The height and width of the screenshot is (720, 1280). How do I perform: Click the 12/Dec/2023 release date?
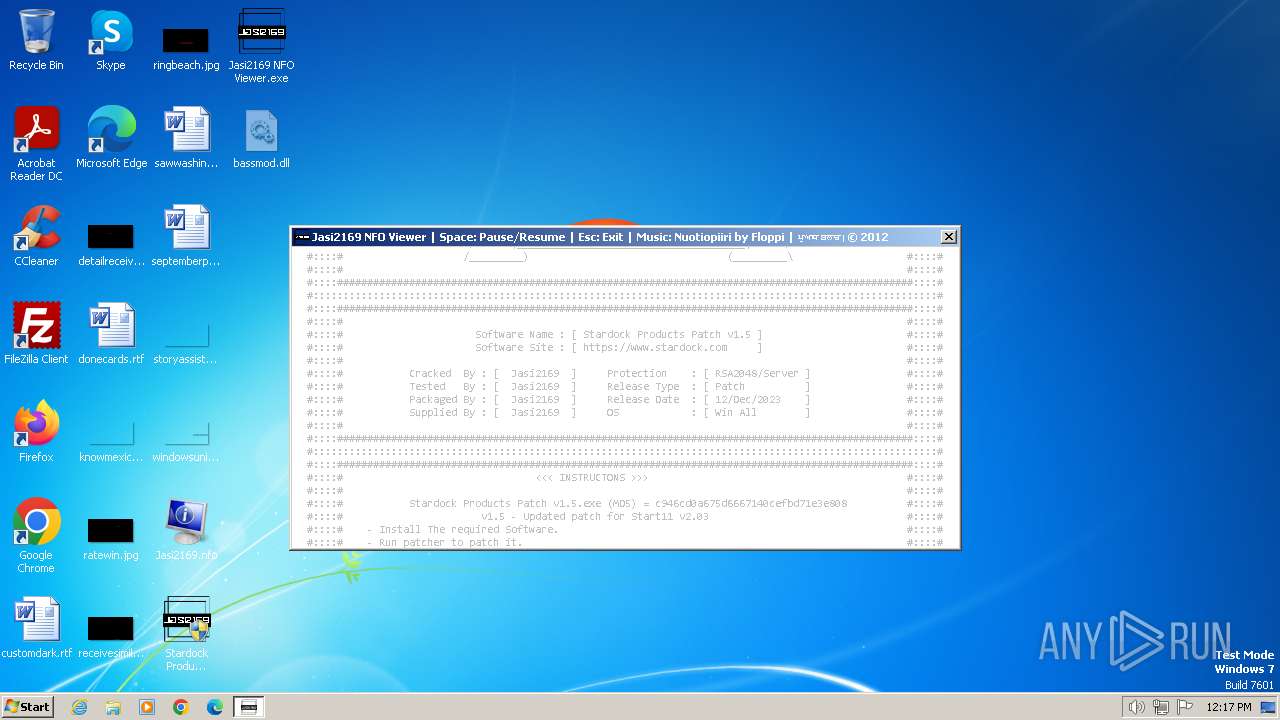748,400
